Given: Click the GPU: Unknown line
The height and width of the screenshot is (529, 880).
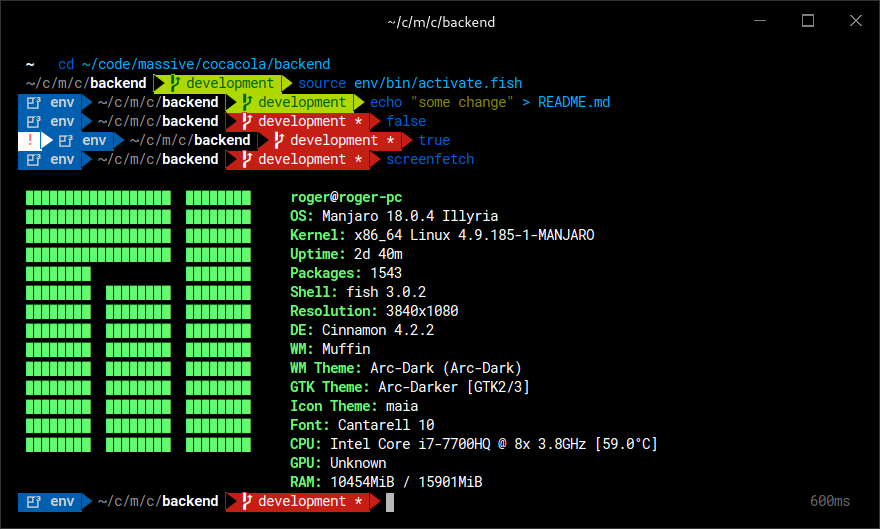Looking at the screenshot, I should (338, 463).
